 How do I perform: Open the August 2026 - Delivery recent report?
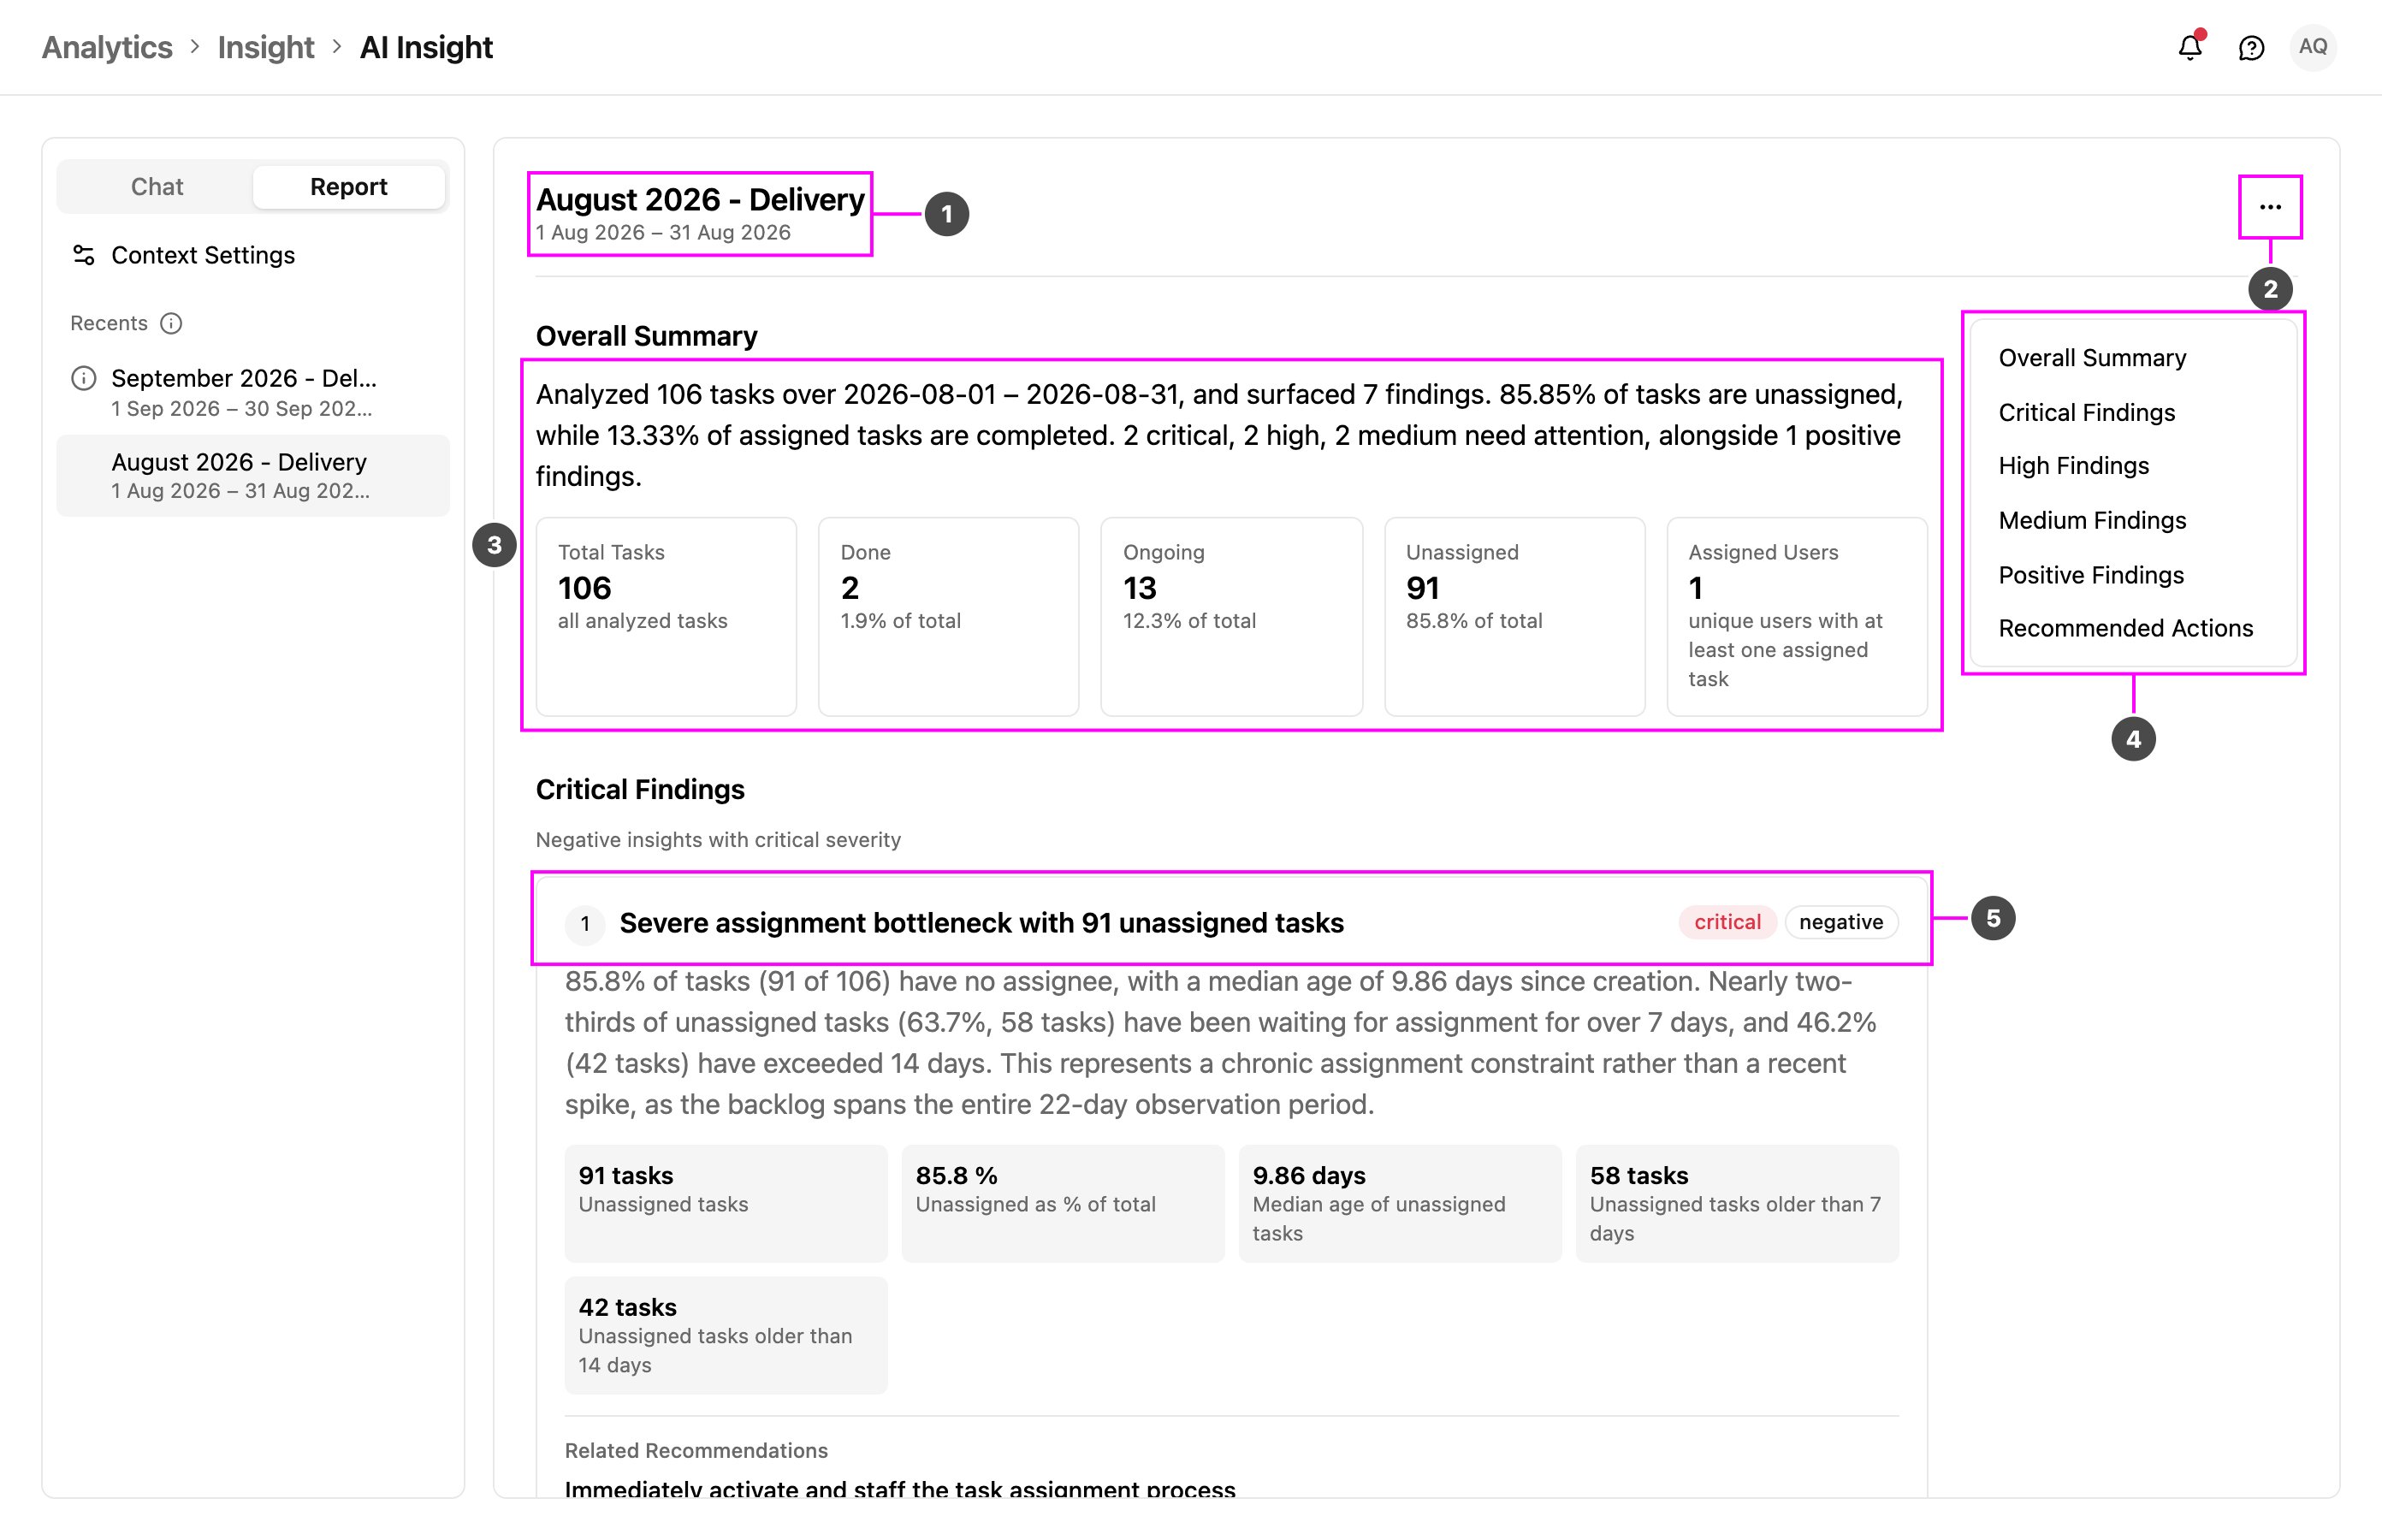[x=253, y=475]
